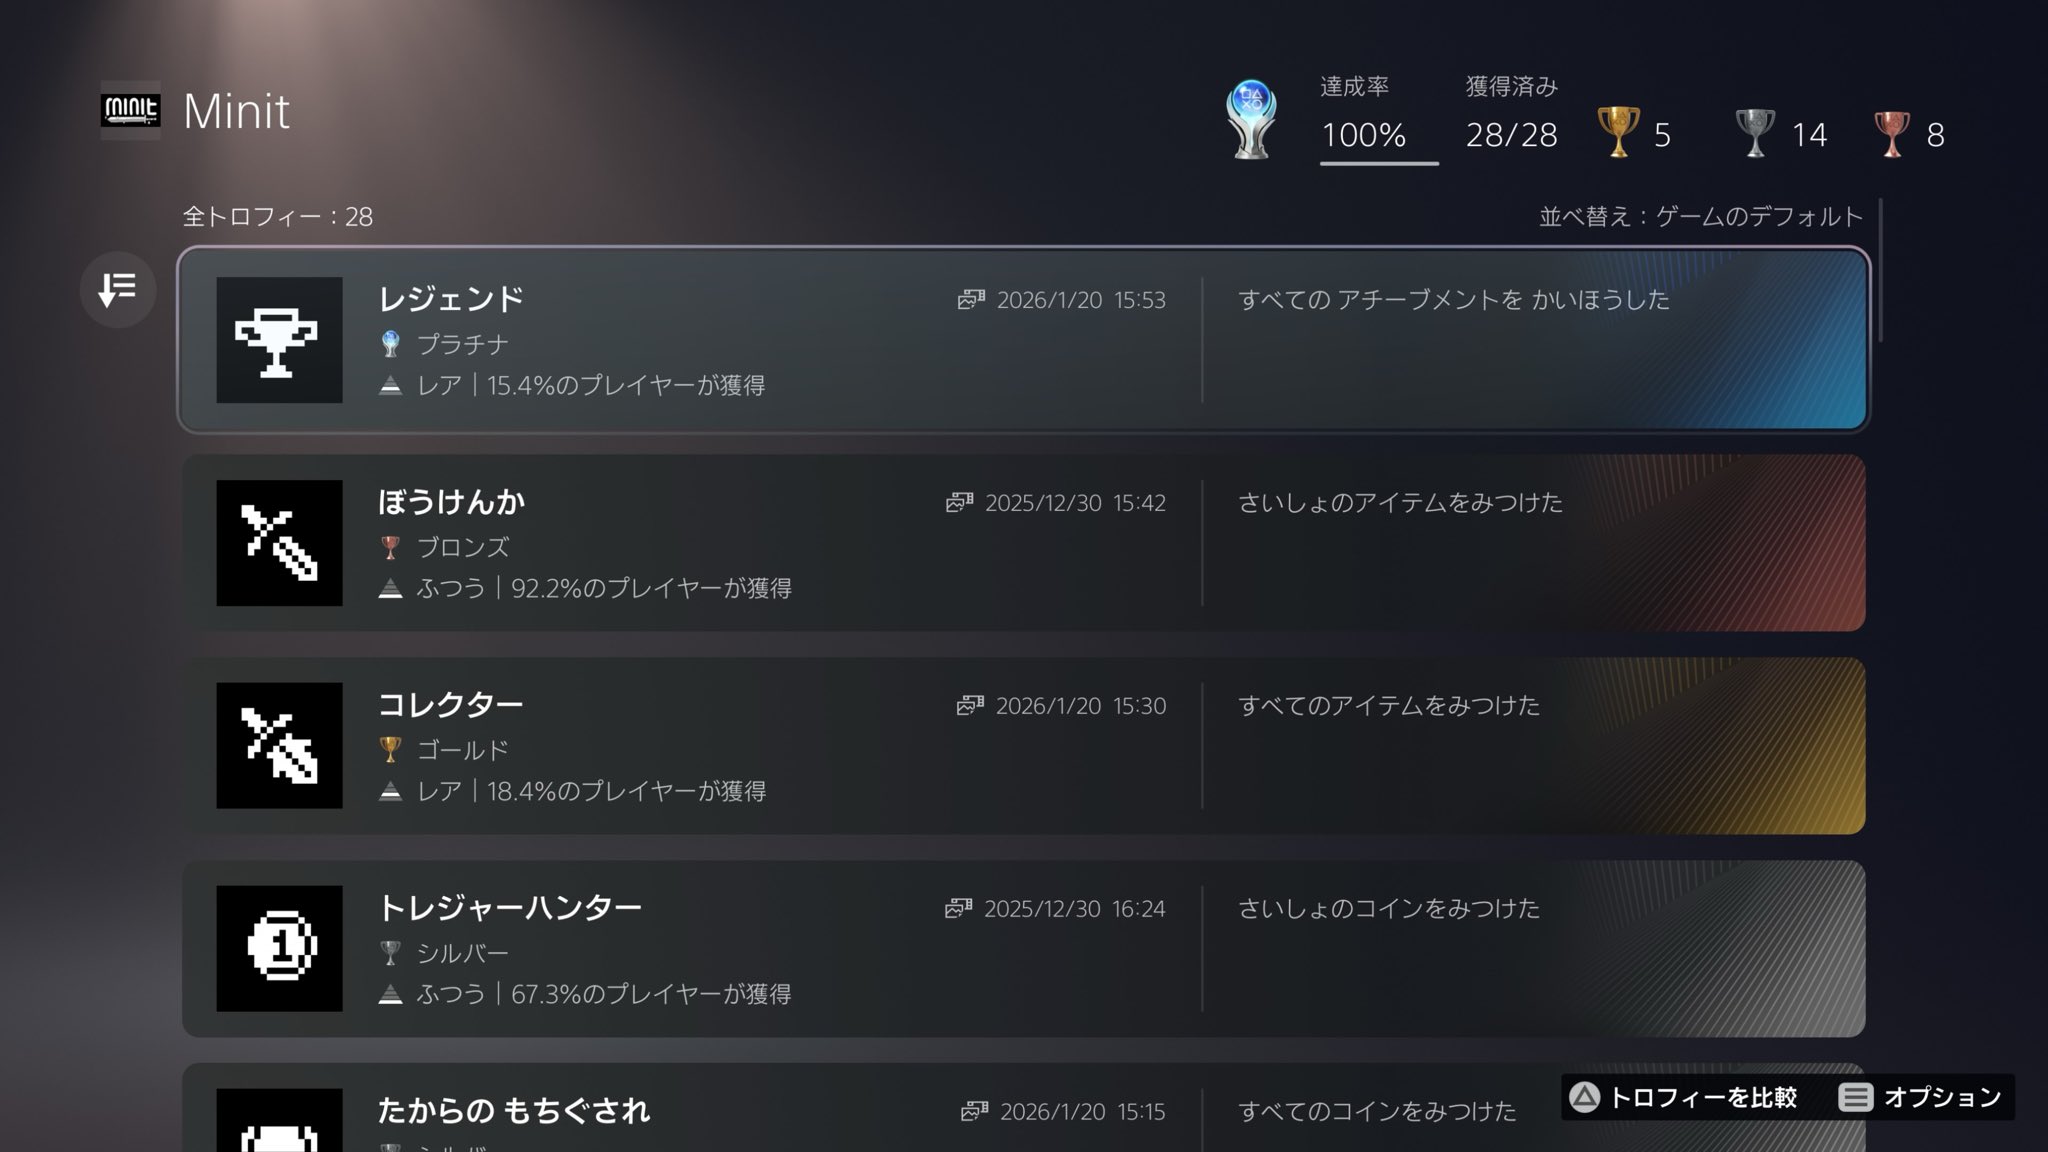2048x1152 pixels.
Task: Click the 獲得済み 28/28 earned counter
Action: tap(1511, 134)
